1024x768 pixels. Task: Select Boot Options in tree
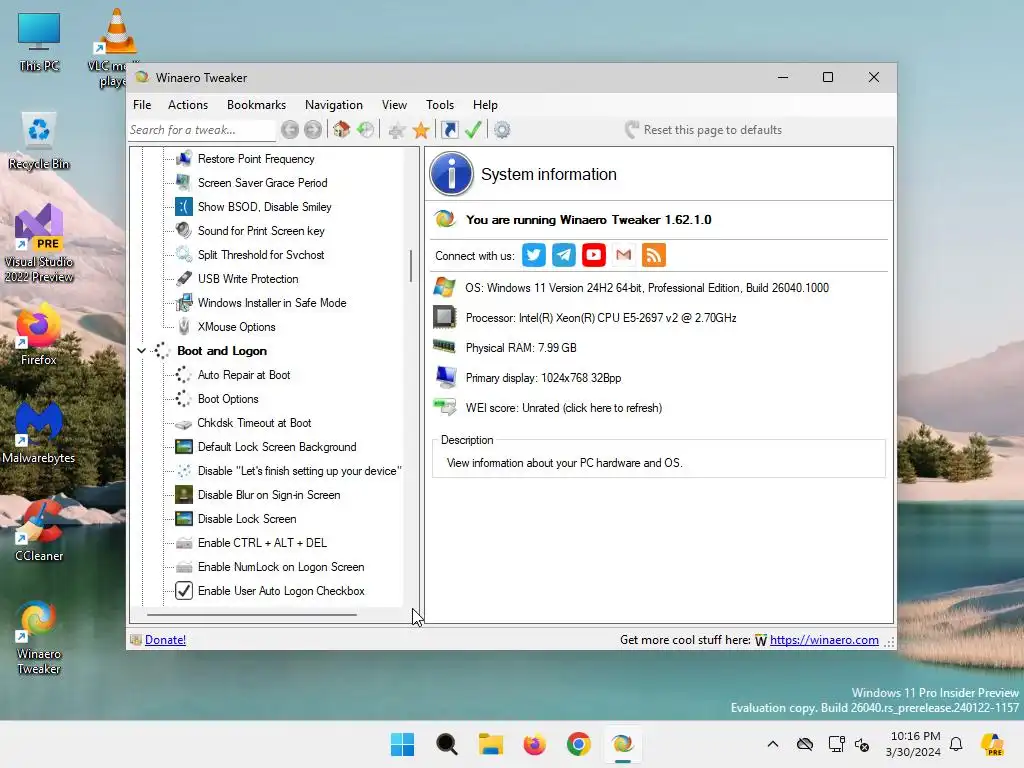[228, 400]
